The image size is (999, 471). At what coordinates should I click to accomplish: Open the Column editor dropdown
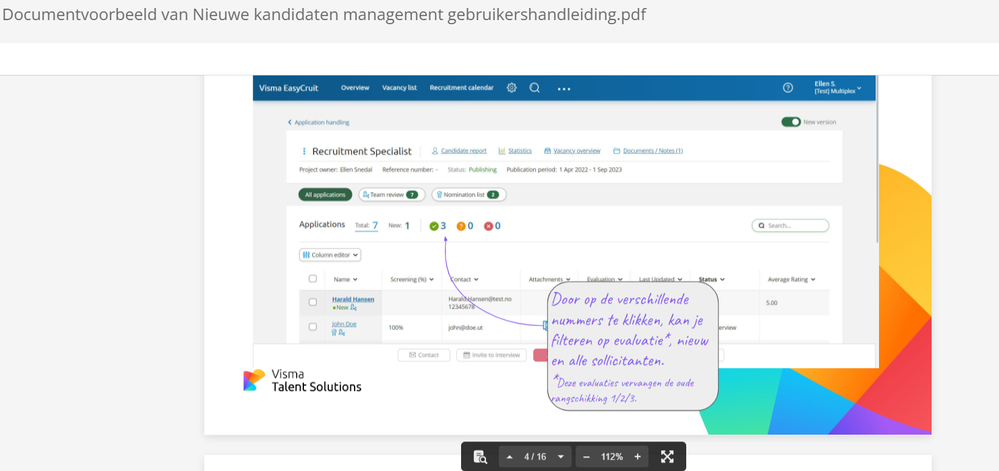point(330,255)
